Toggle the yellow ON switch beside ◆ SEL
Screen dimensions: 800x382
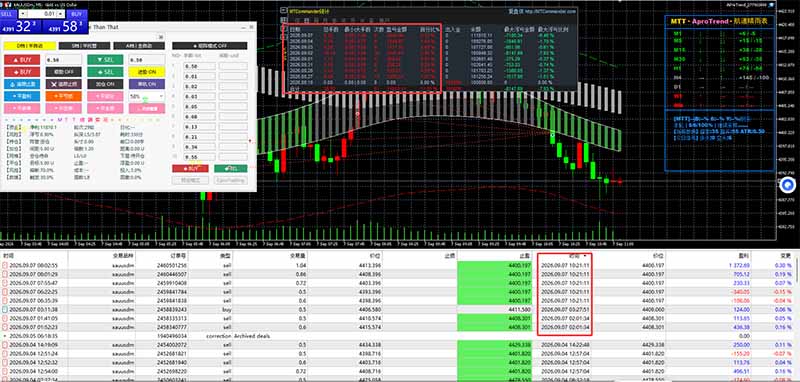147,72
